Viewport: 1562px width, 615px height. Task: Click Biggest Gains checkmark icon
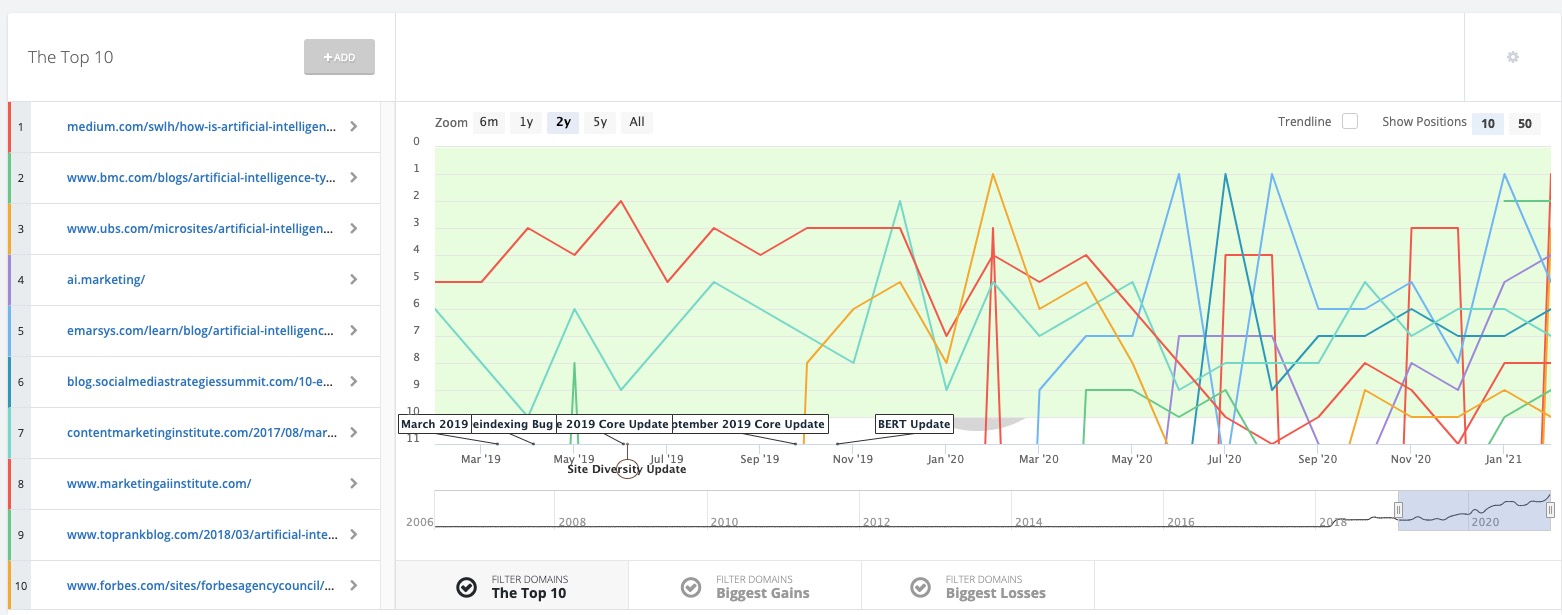click(x=690, y=587)
